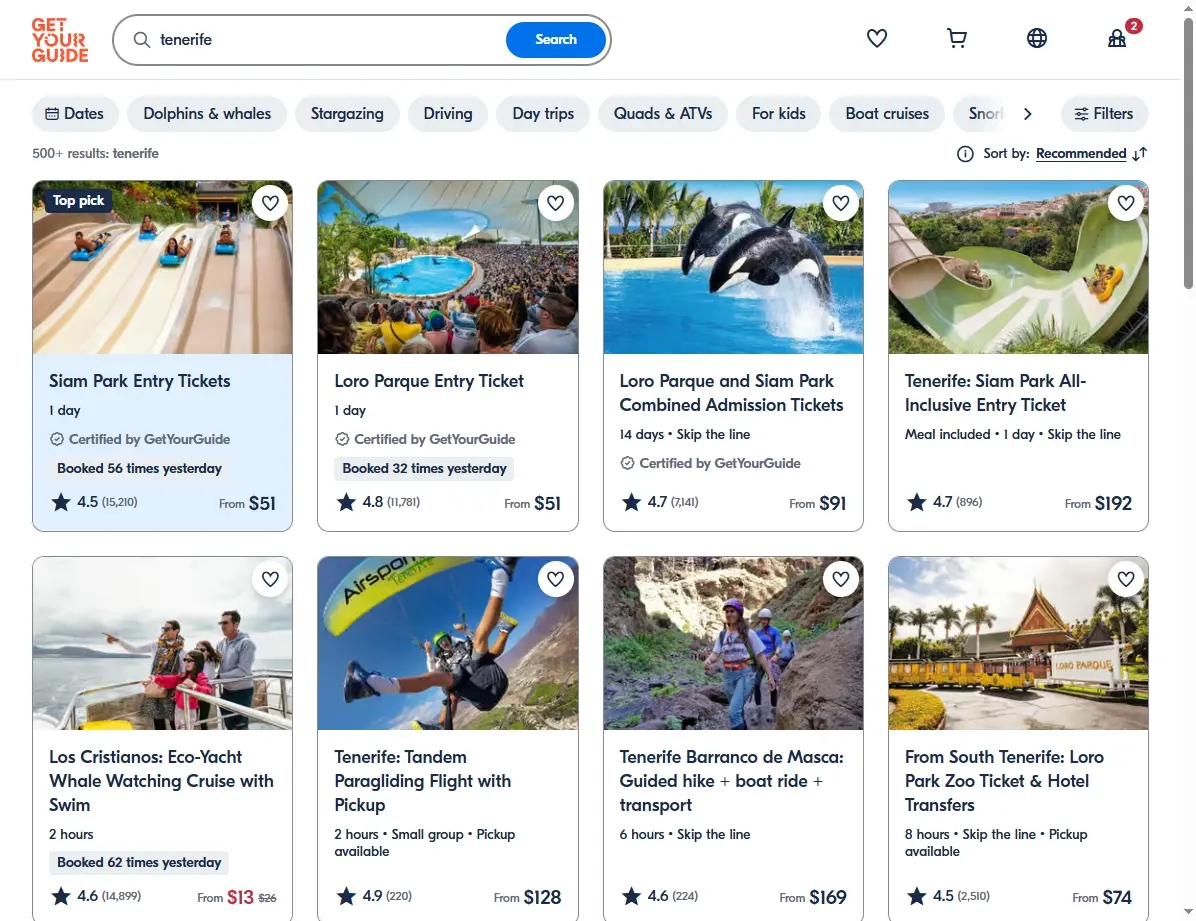Select Day trips category chip
Image resolution: width=1196 pixels, height=921 pixels.
point(543,114)
